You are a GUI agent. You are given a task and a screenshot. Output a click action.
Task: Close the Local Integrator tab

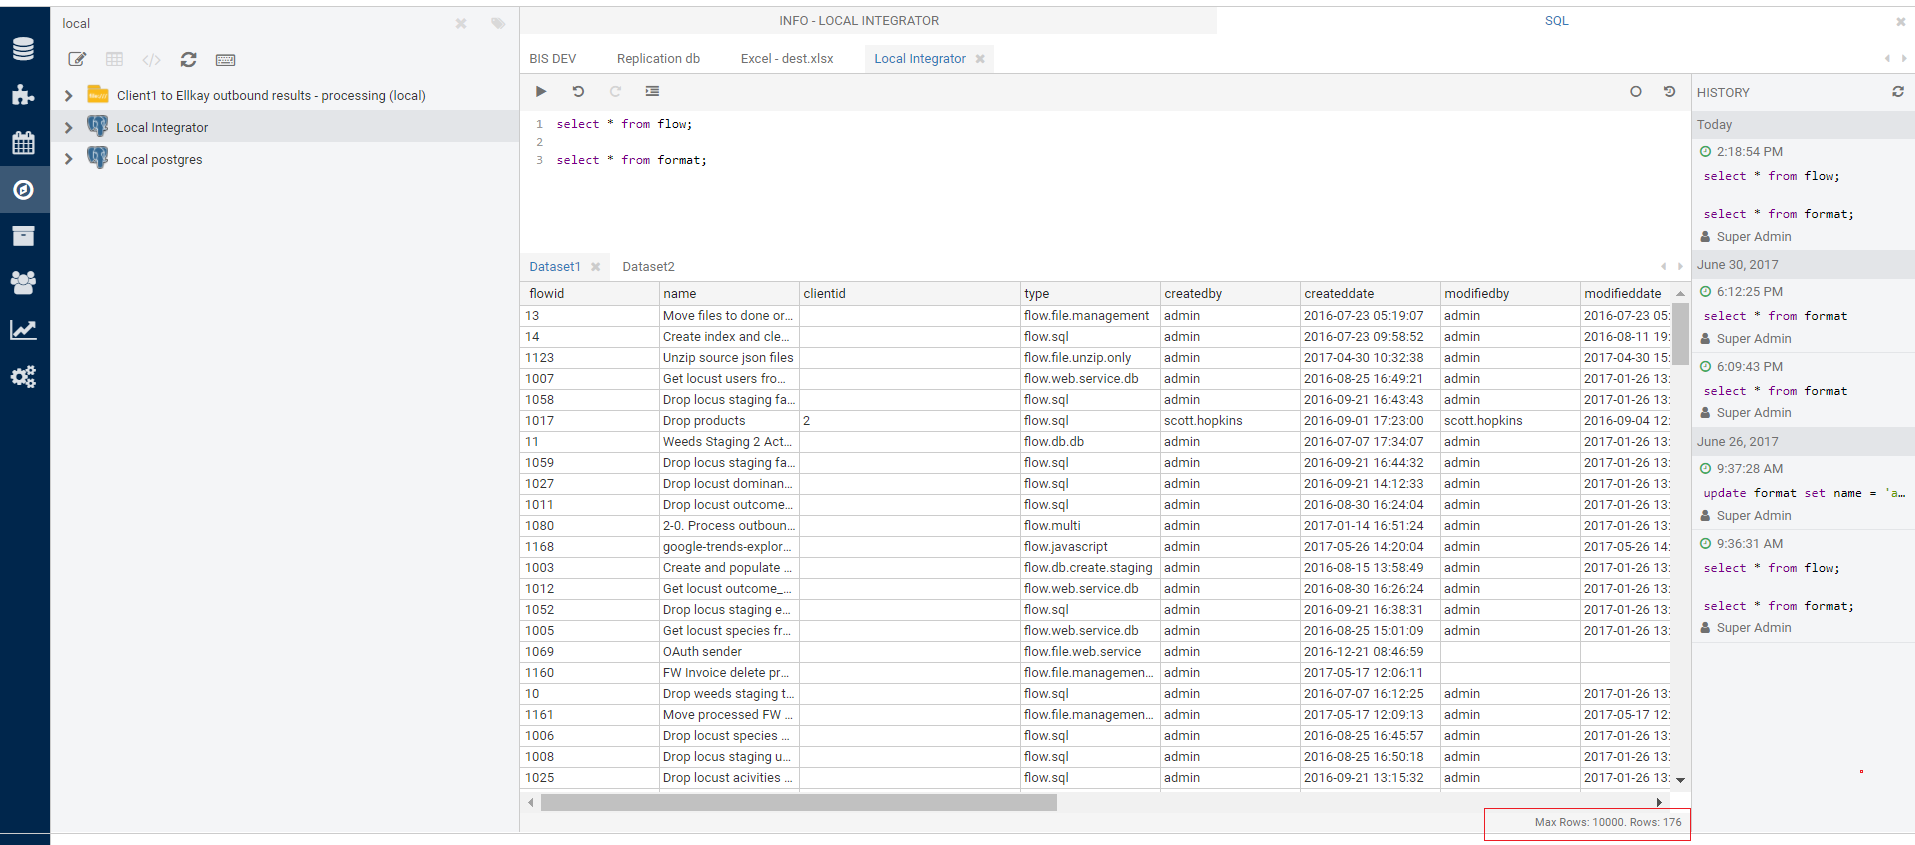pos(980,59)
